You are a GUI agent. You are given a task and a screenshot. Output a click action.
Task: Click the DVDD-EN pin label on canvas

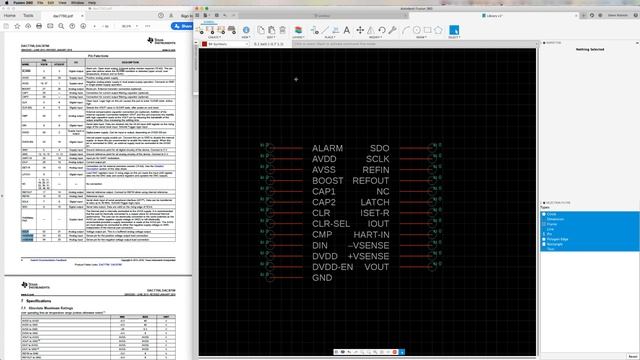pos(333,267)
